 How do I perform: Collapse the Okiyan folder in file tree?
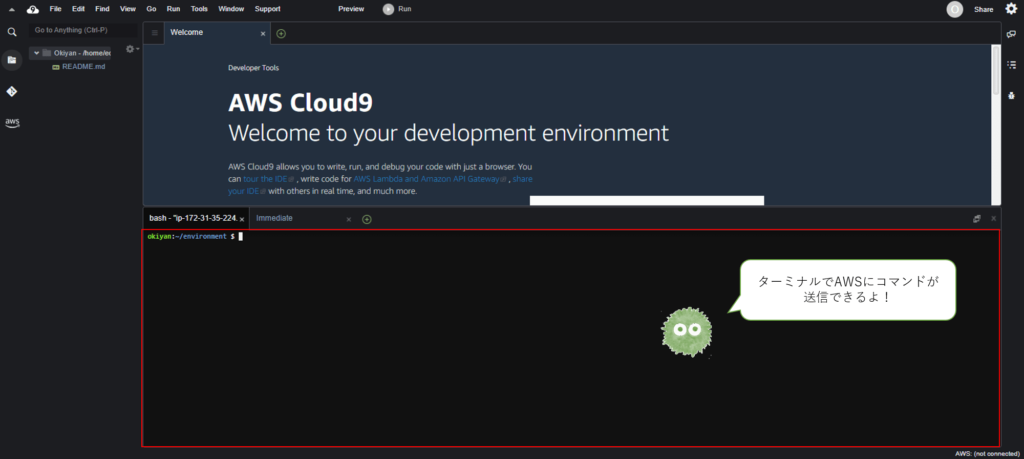click(36, 53)
